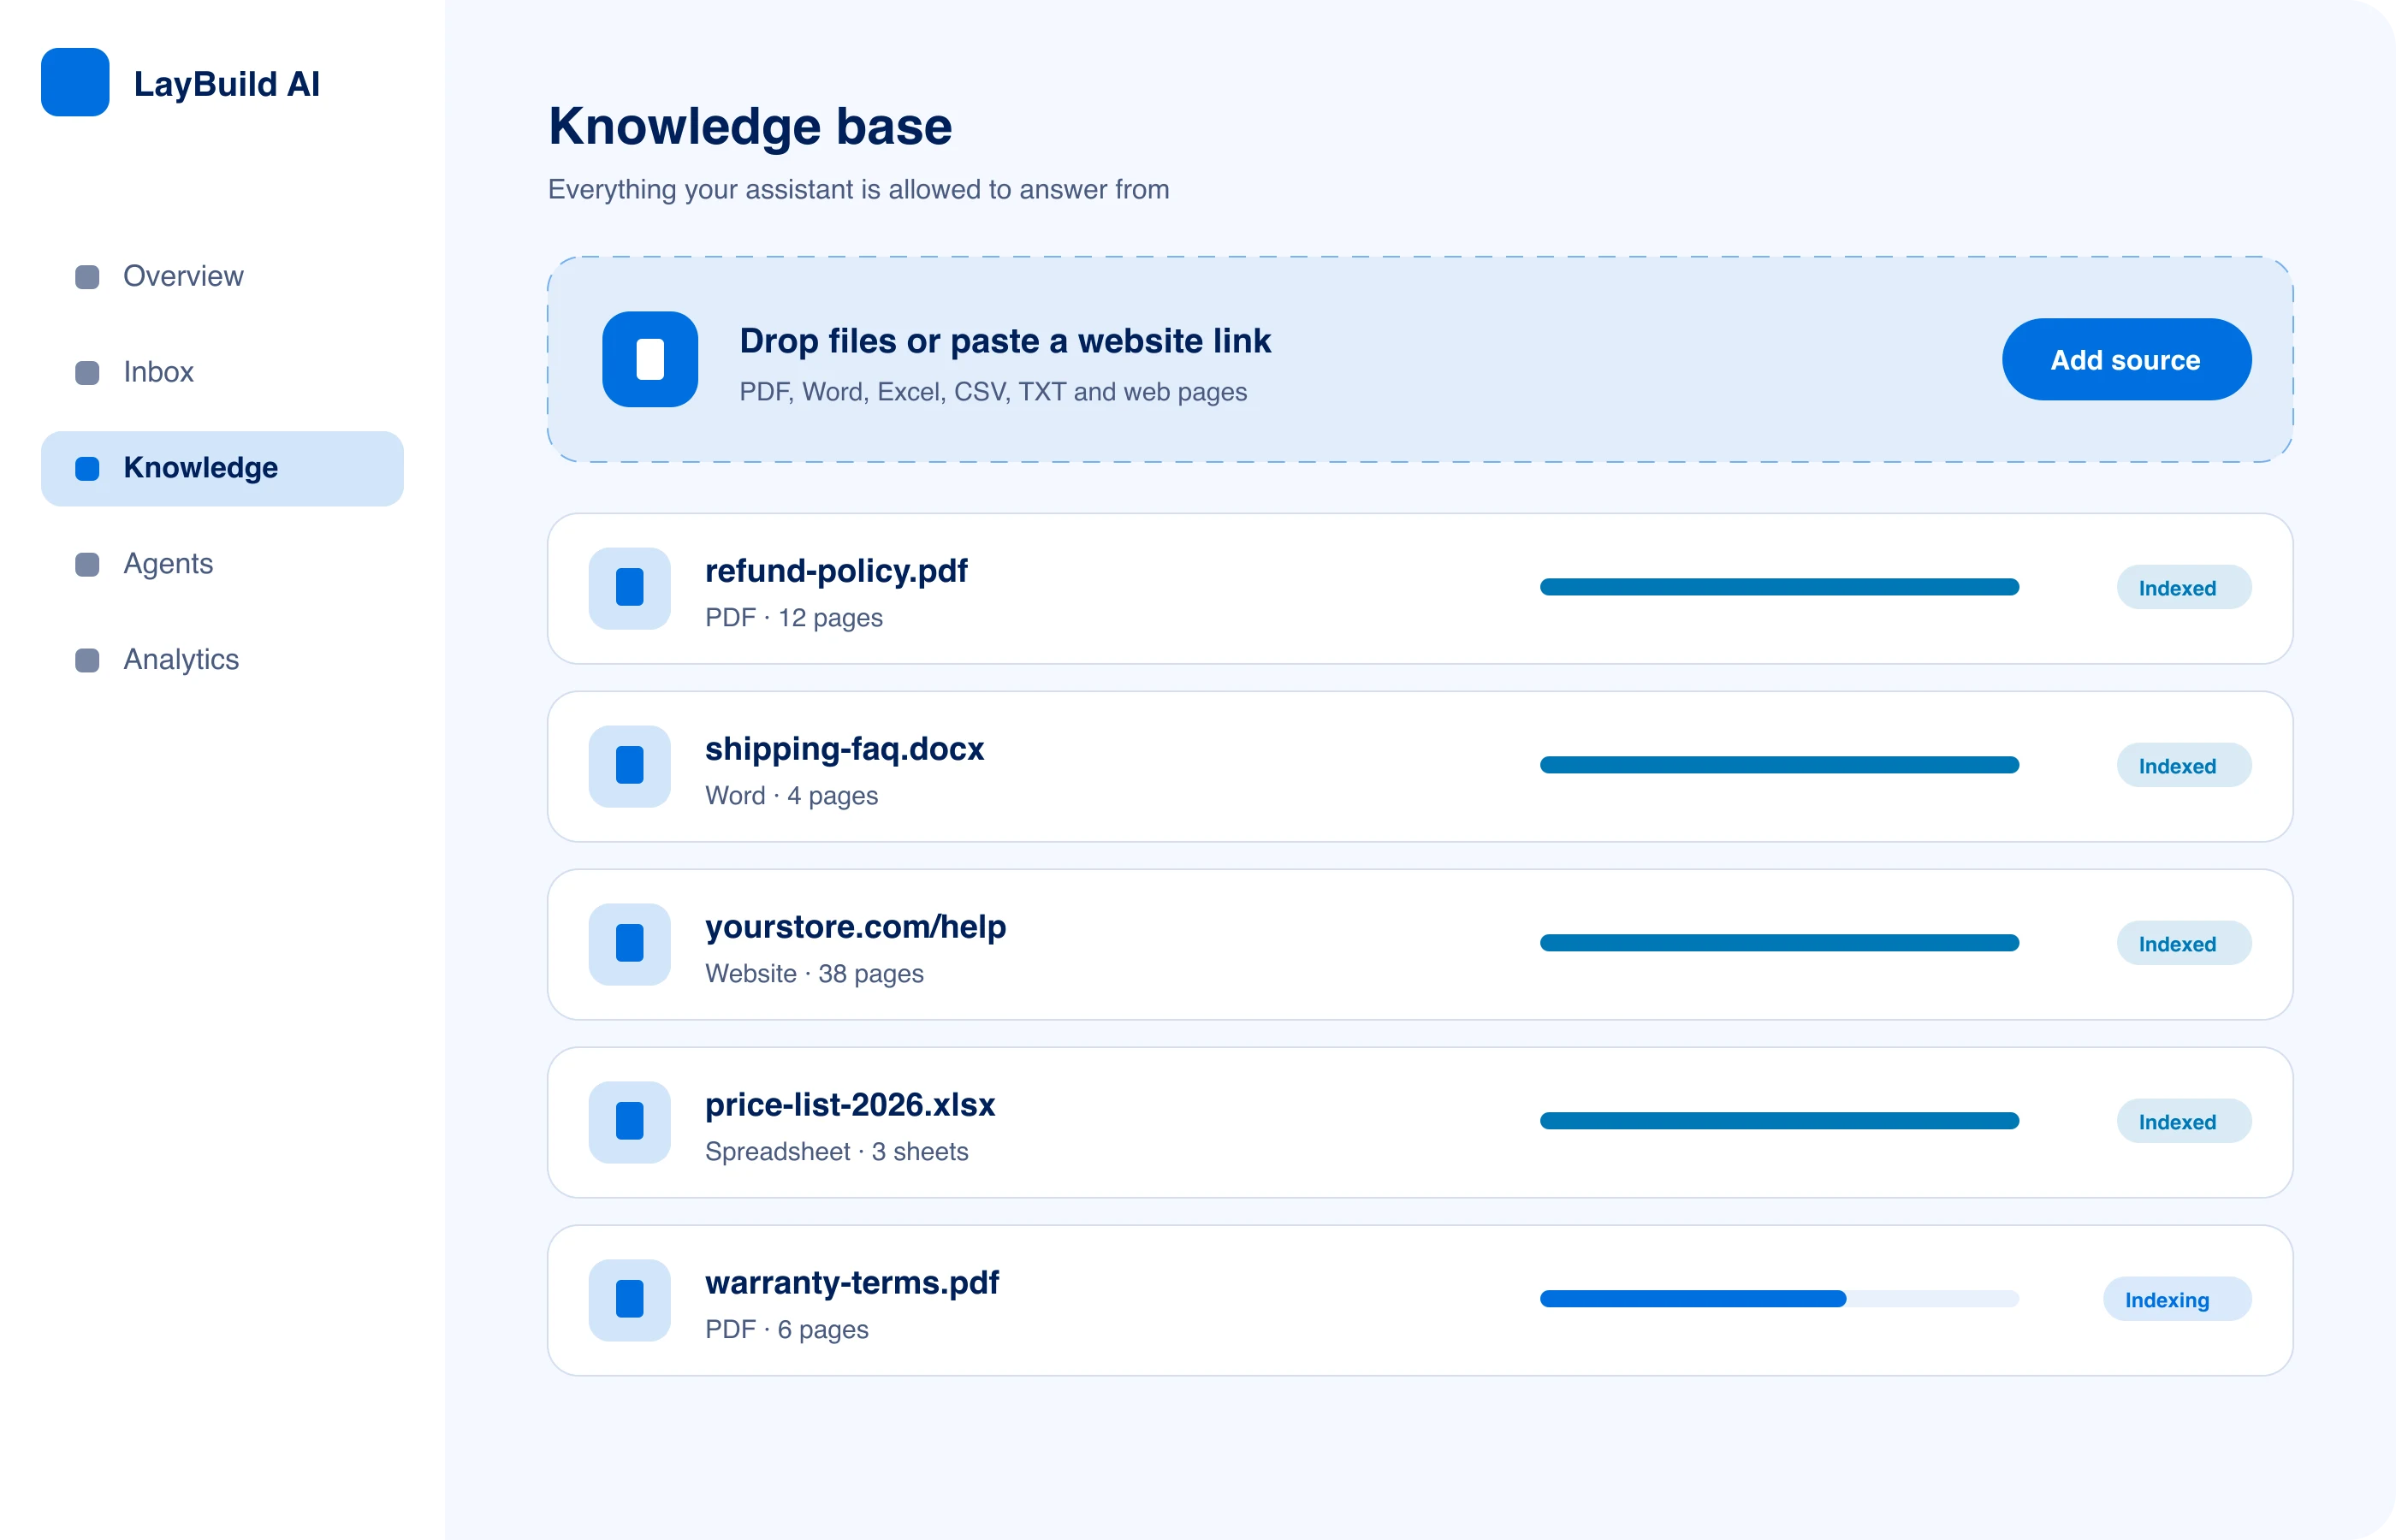Open the refund-policy.pdf file name
2396x1540 pixels.
(x=836, y=571)
